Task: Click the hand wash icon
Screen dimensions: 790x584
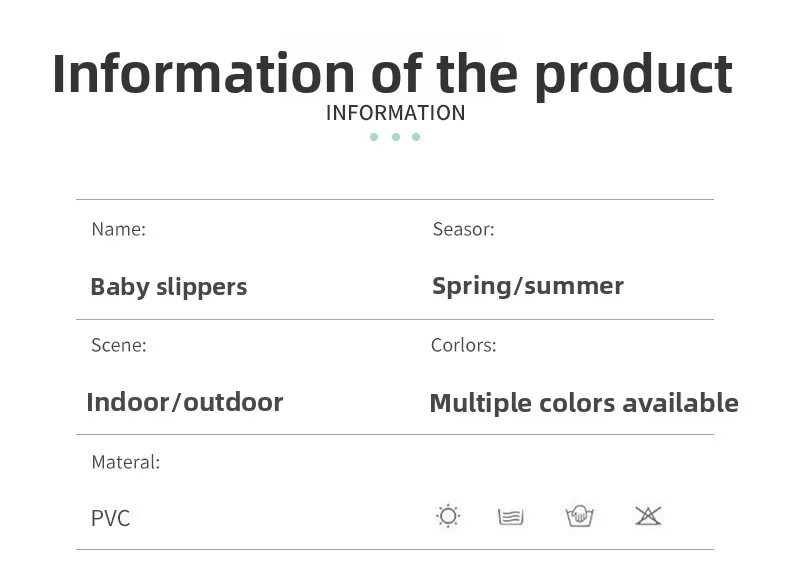Action: click(579, 516)
